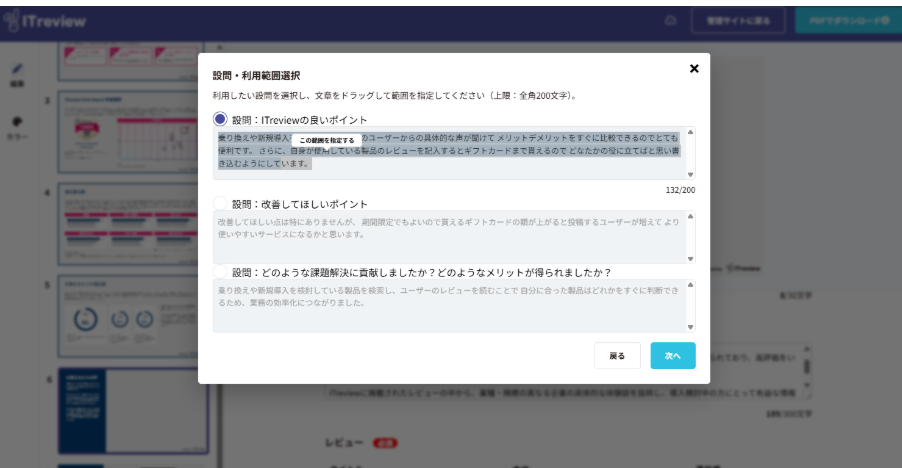Click the 管理サイトに戻る header button

click(x=738, y=21)
